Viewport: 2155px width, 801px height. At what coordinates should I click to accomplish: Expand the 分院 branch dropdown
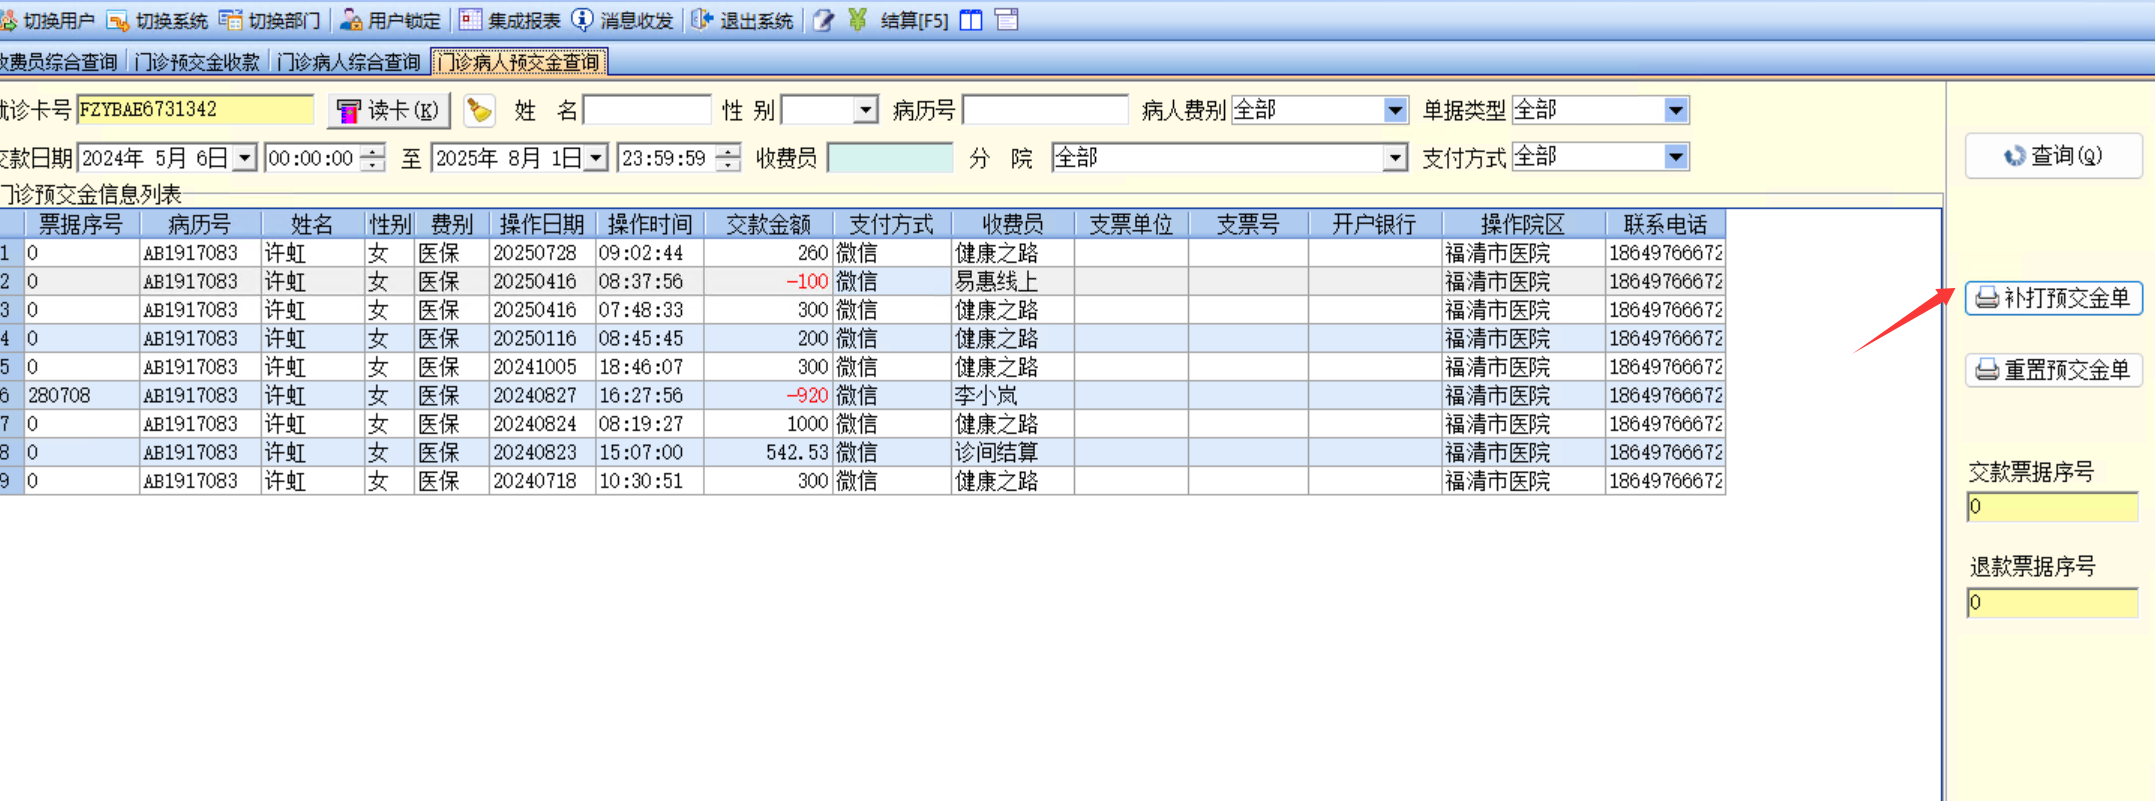coord(1395,157)
